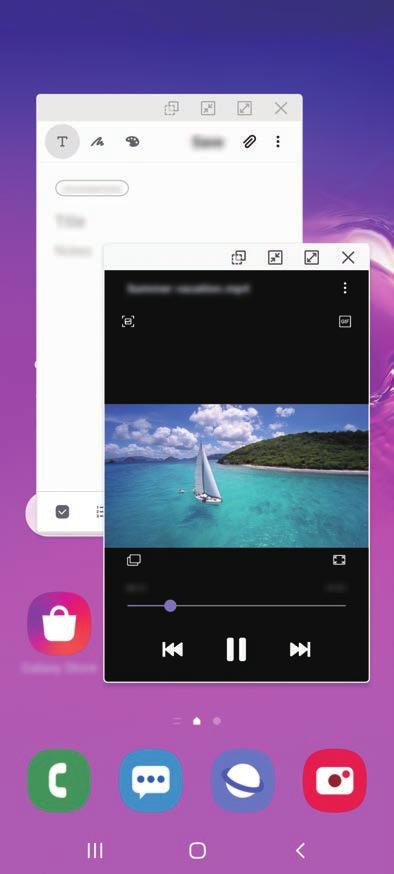Screen dimensions: 394x874
Task: Open recent apps from navigation bar
Action: point(95,851)
